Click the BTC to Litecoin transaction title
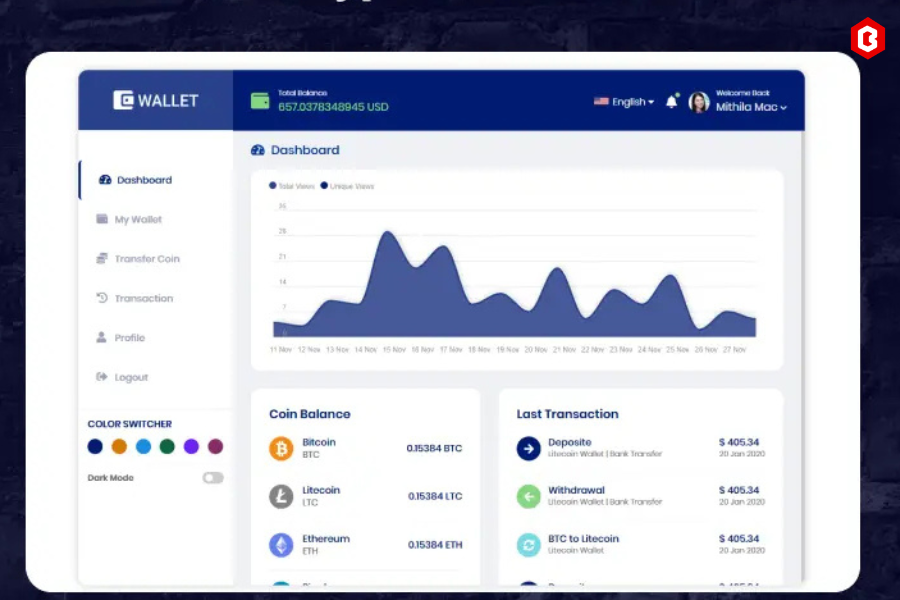 [583, 539]
